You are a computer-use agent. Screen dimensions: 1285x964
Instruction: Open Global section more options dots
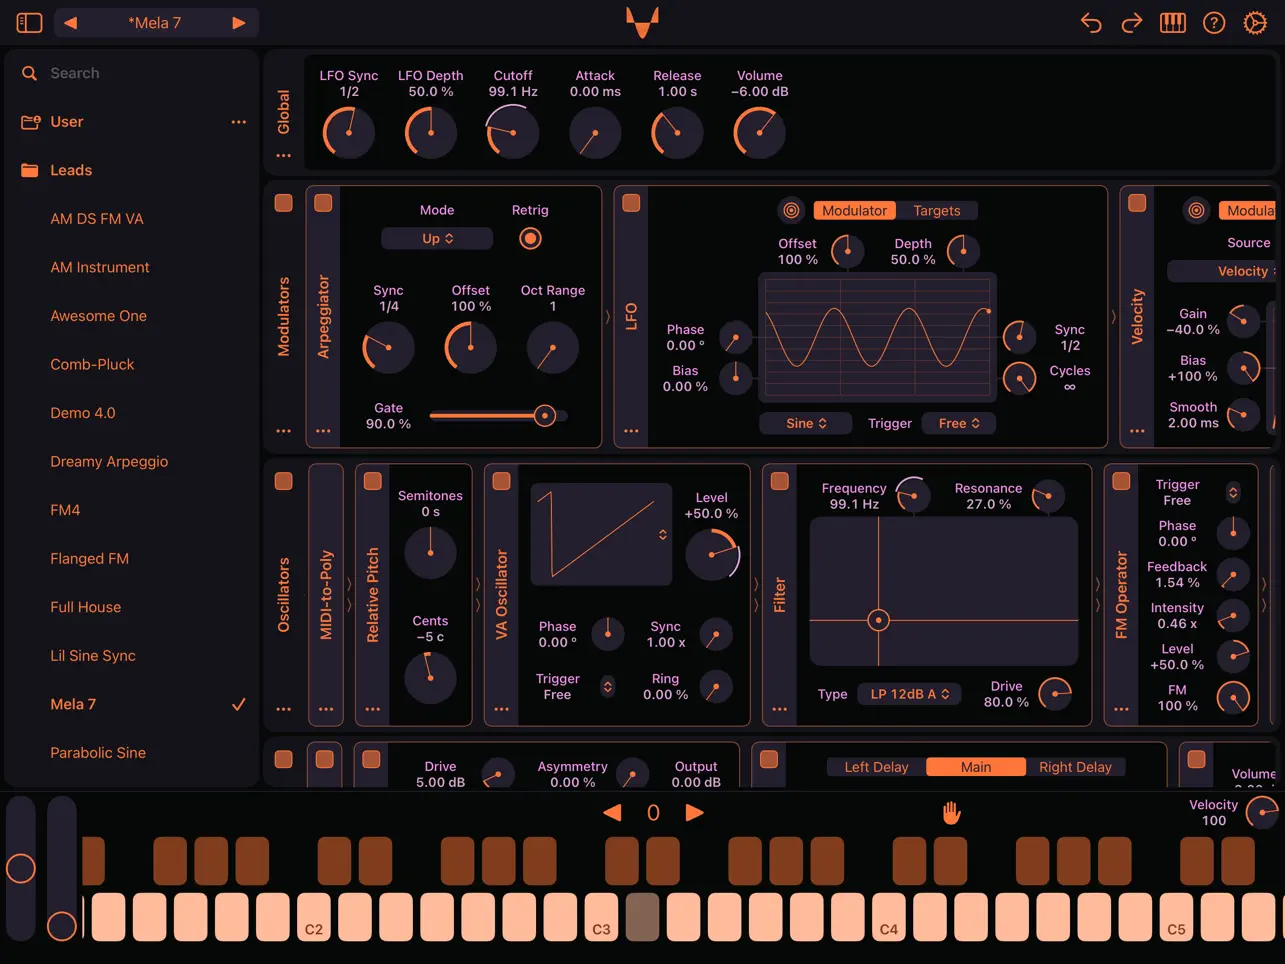click(284, 155)
